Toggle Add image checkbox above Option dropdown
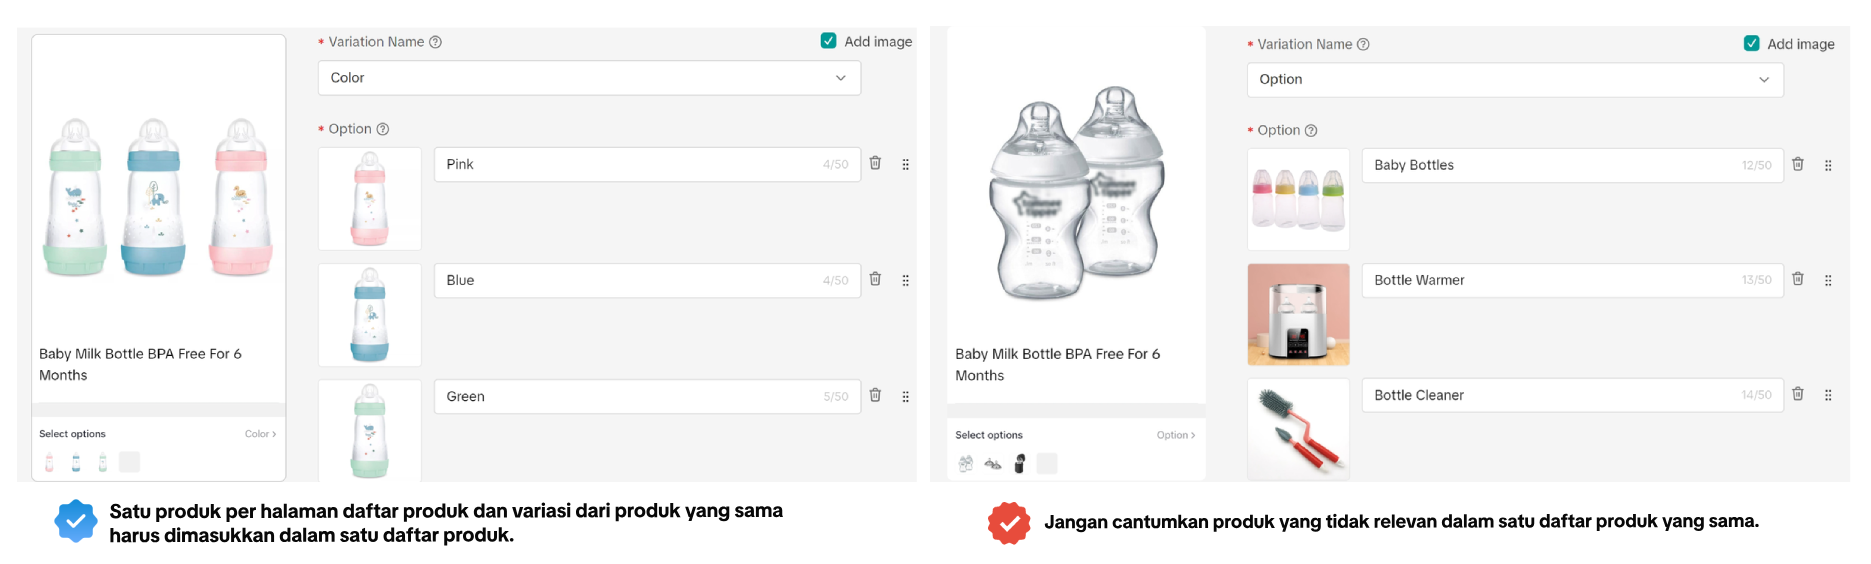Viewport: 1871px width, 564px height. 1752,43
